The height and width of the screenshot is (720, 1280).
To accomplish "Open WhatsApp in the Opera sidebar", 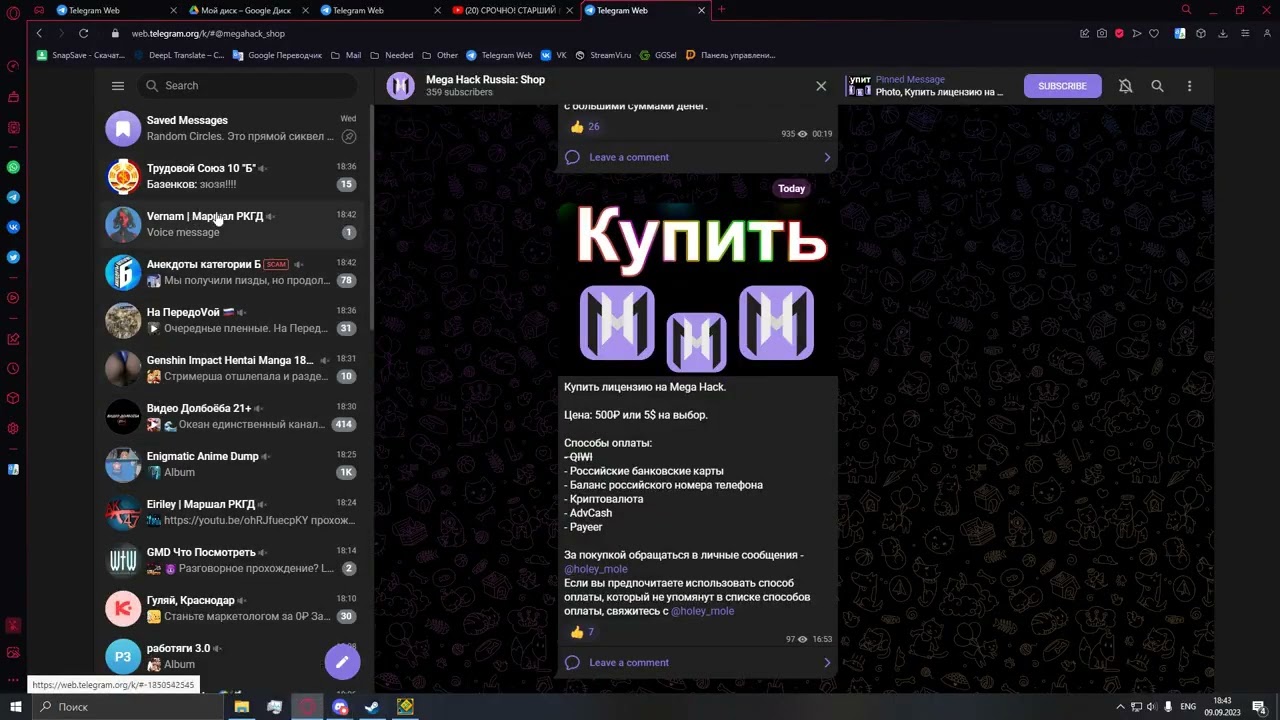I will (13, 167).
